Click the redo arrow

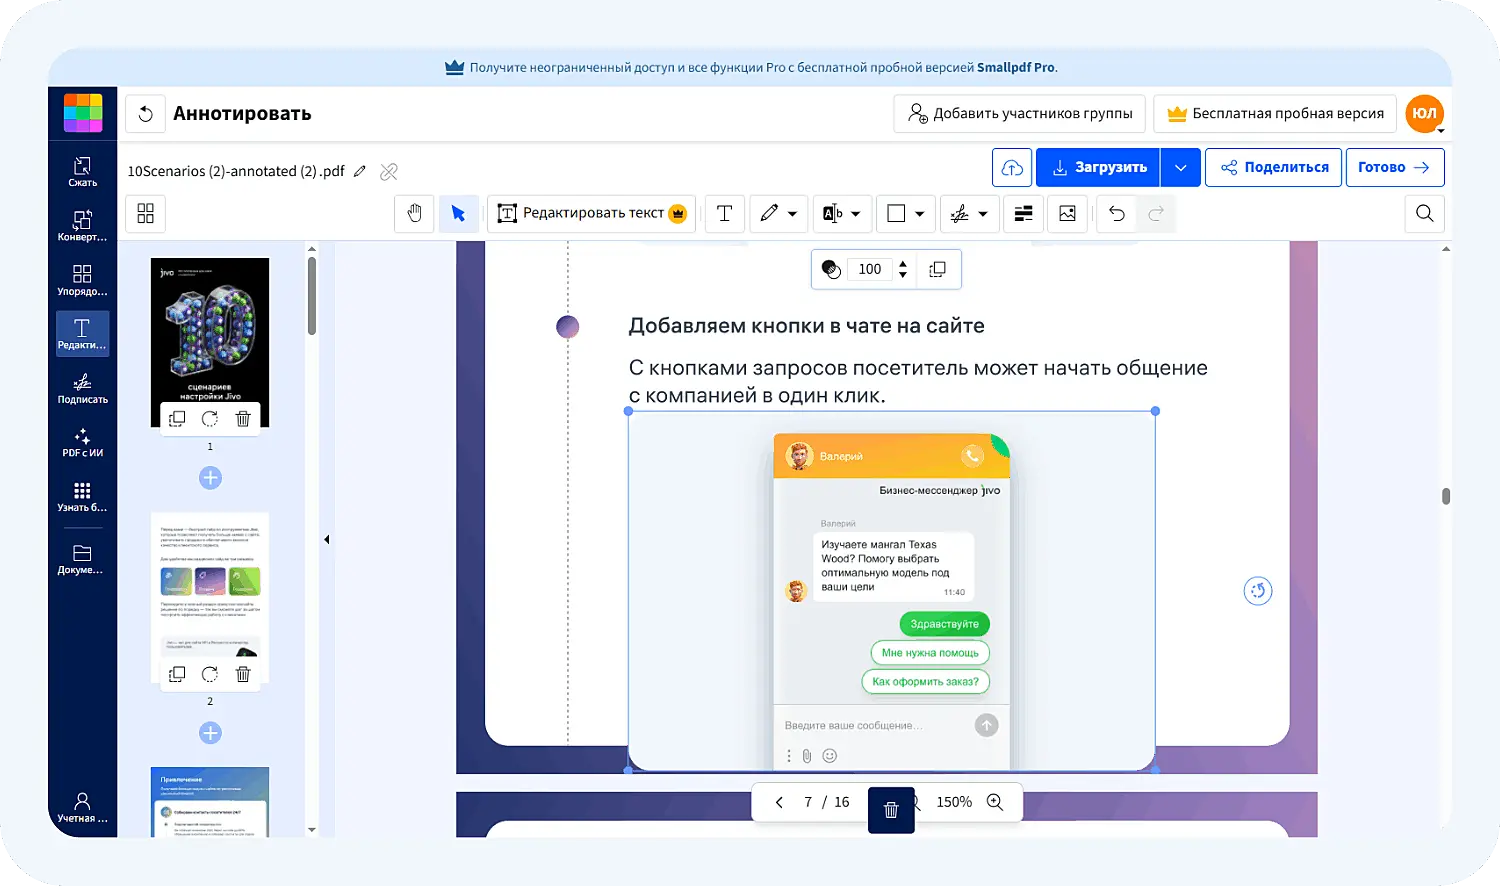coord(1156,213)
